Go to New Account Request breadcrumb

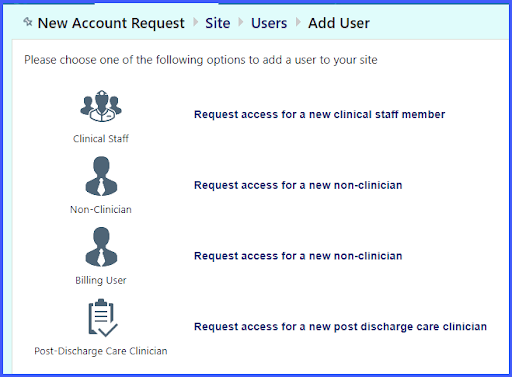click(111, 23)
